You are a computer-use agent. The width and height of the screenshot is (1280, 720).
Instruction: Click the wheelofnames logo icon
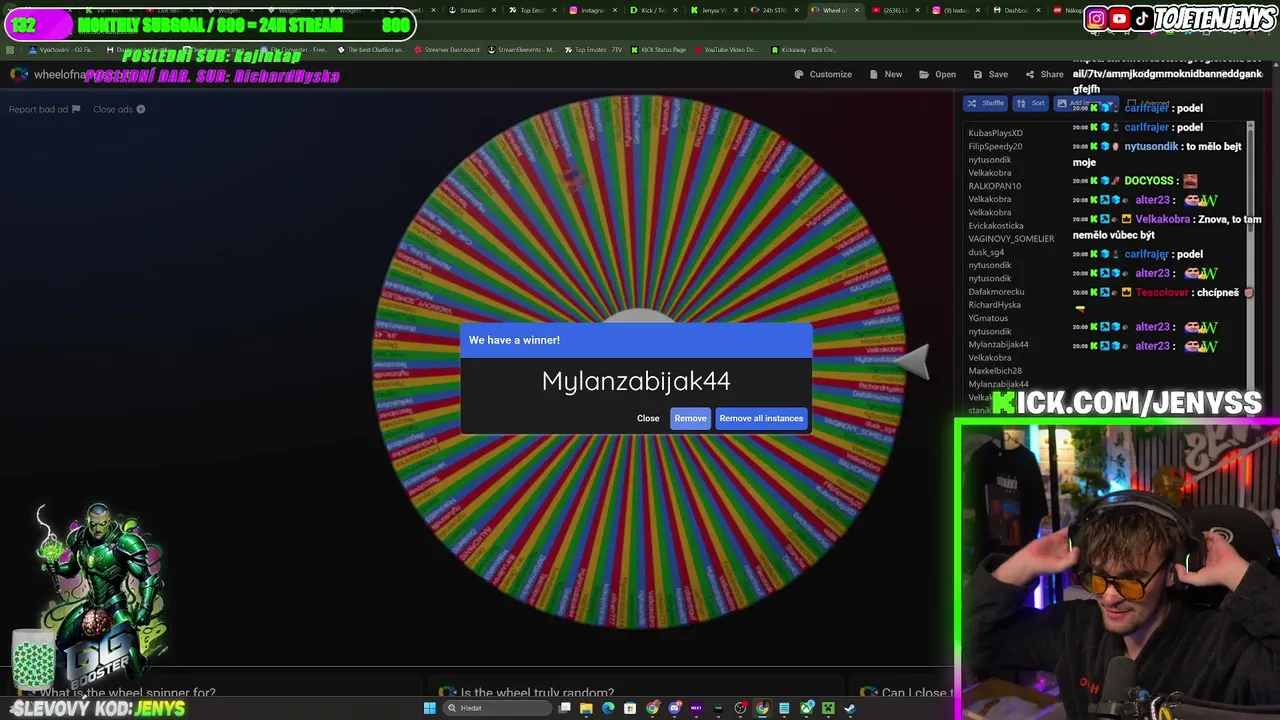click(x=19, y=74)
